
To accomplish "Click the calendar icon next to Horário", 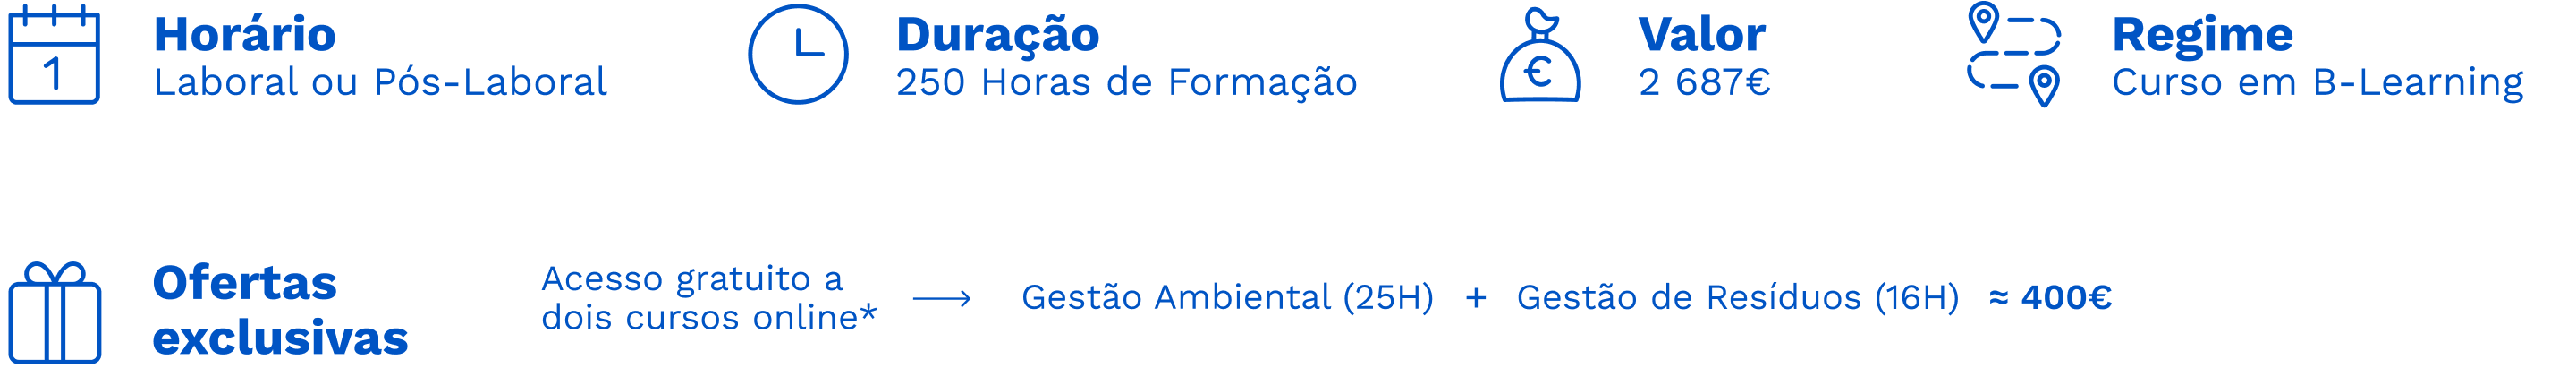I will coord(54,56).
